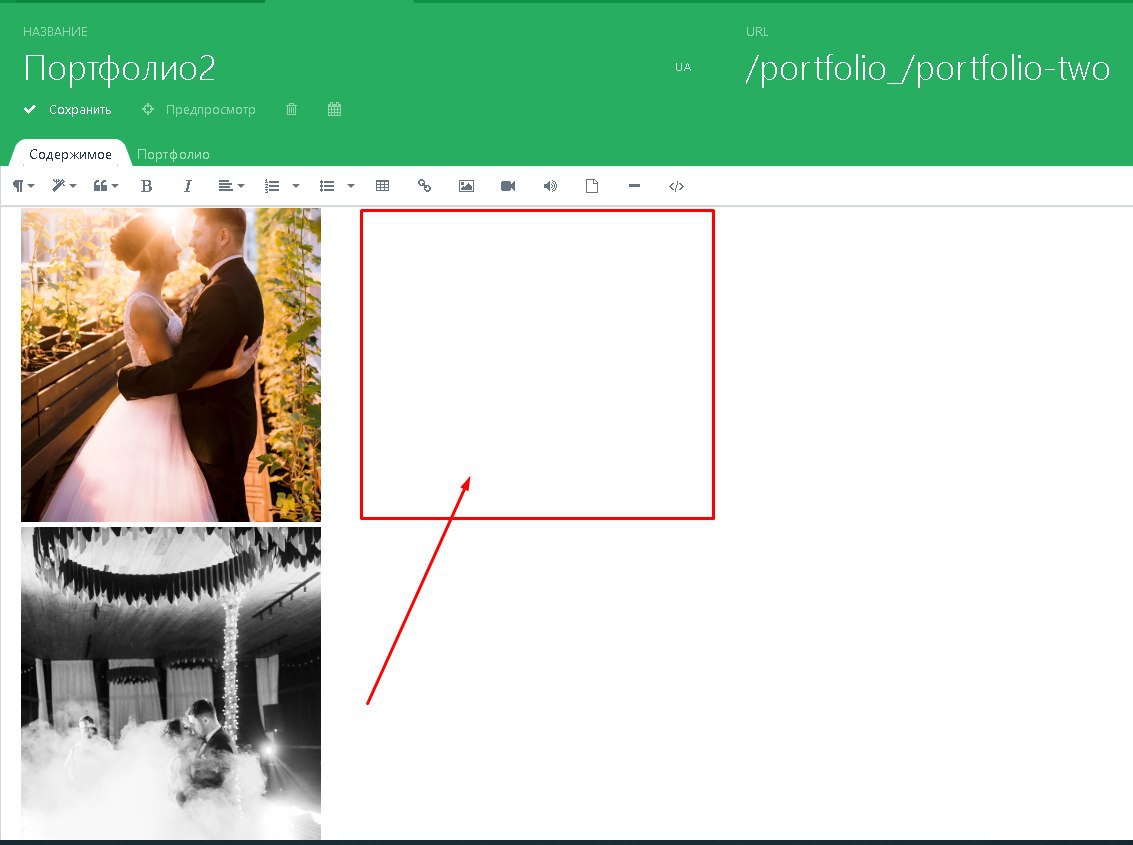Viewport: 1133px width, 845px height.
Task: Insert an image
Action: 467,186
